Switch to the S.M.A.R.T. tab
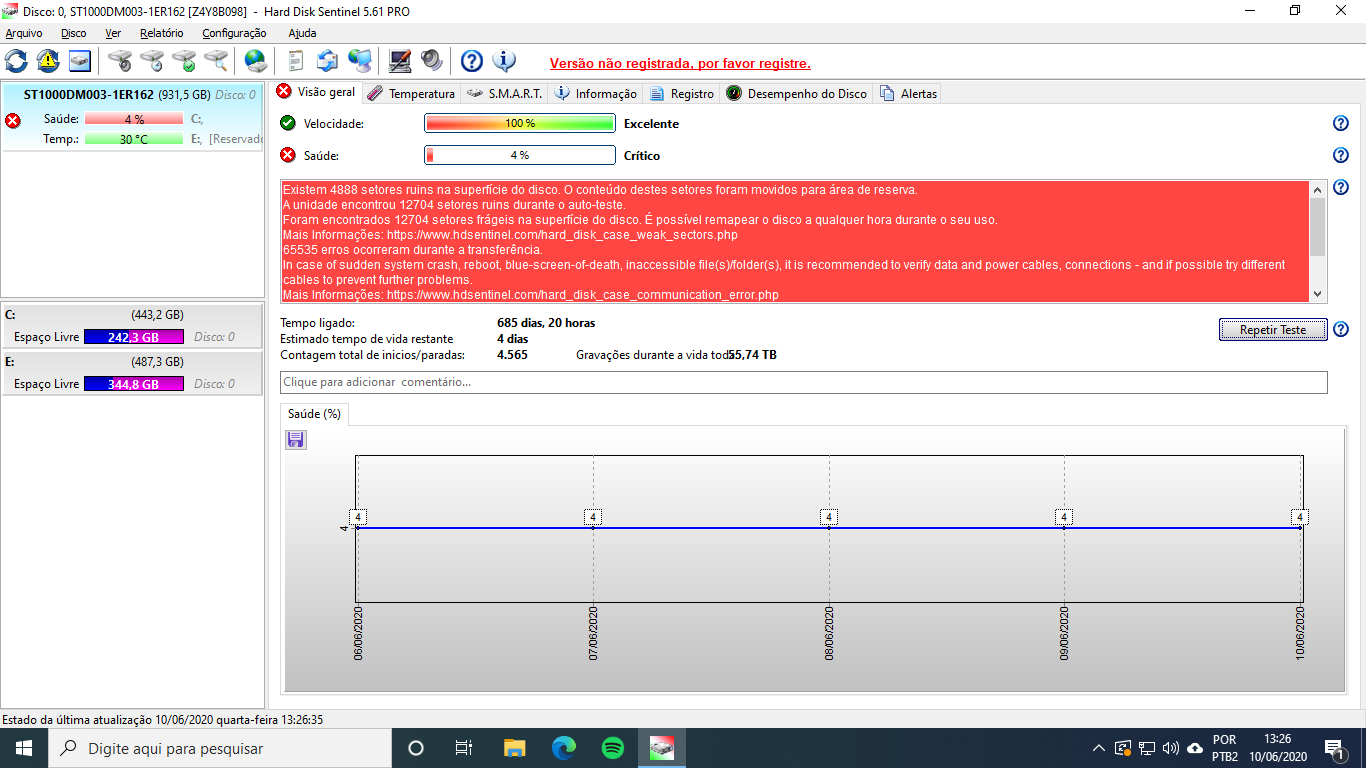This screenshot has width=1366, height=768. tap(505, 93)
